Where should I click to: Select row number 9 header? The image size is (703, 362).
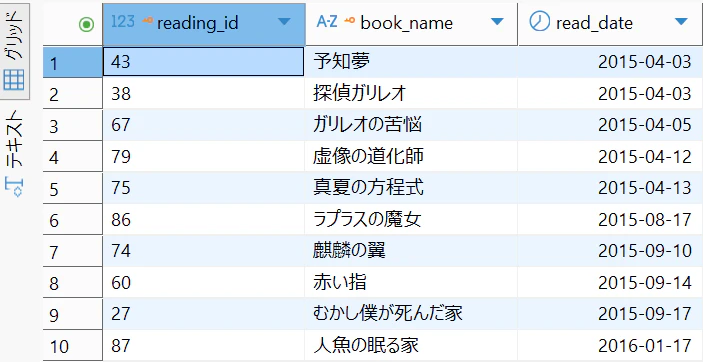tap(73, 315)
